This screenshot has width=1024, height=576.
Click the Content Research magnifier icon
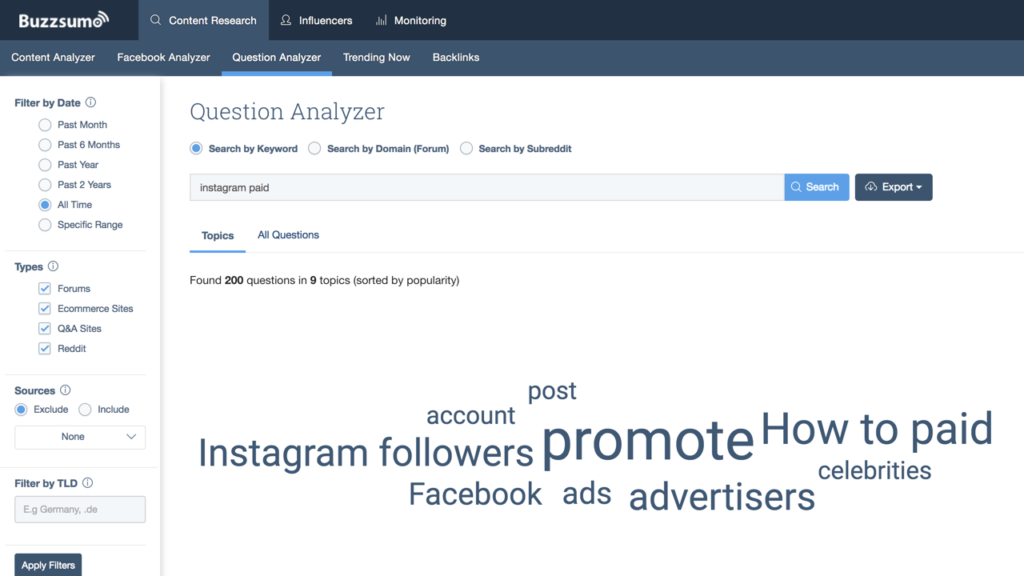click(155, 20)
